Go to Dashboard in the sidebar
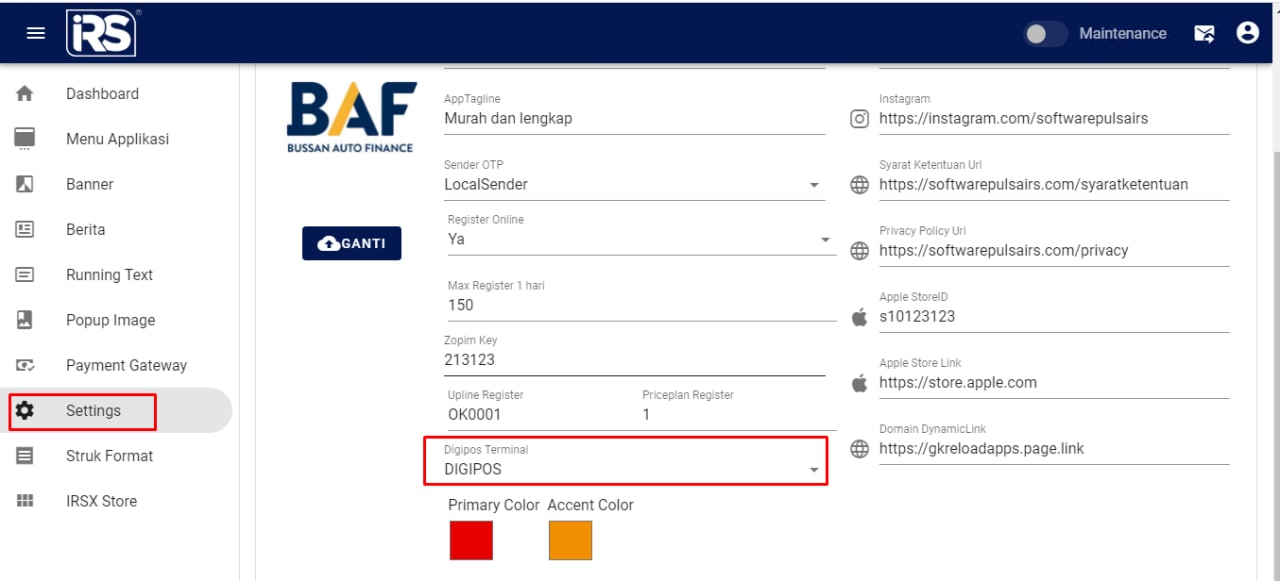 tap(102, 94)
